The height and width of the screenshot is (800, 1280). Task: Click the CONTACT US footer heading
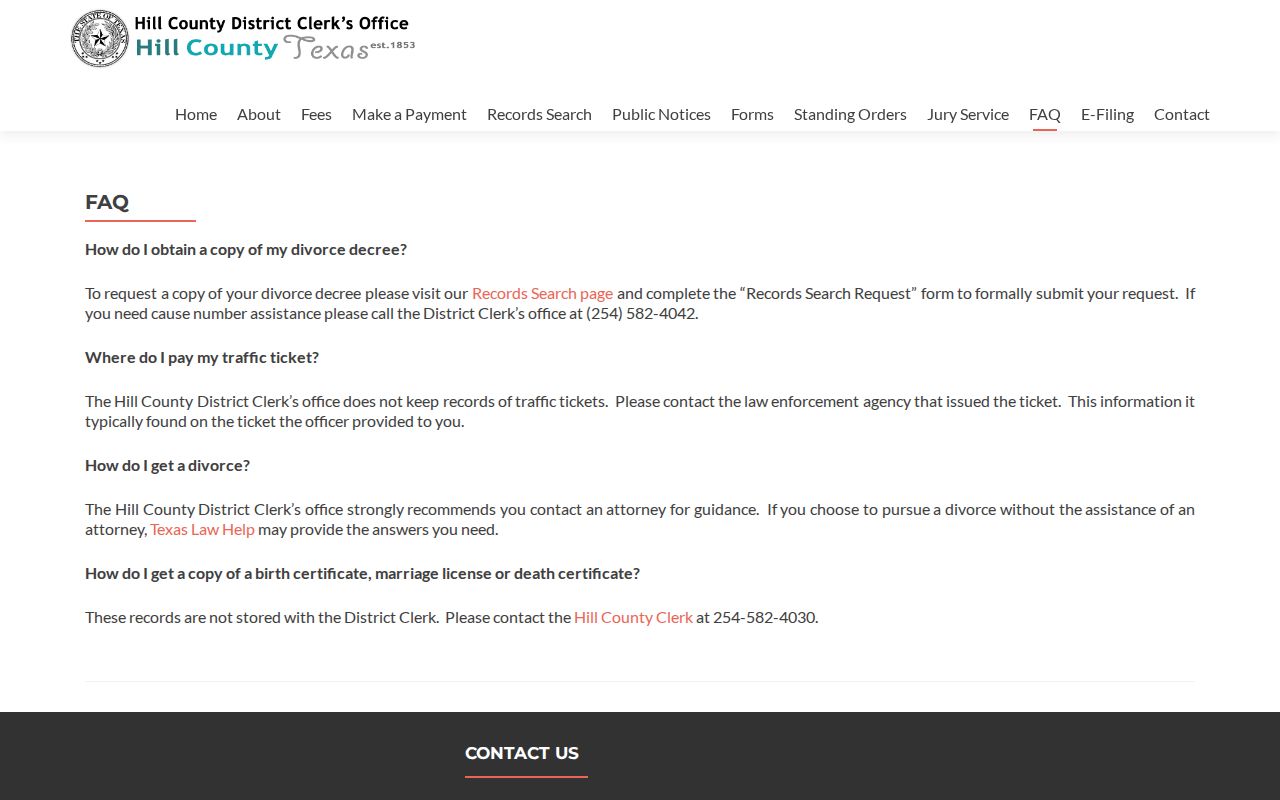pos(522,753)
